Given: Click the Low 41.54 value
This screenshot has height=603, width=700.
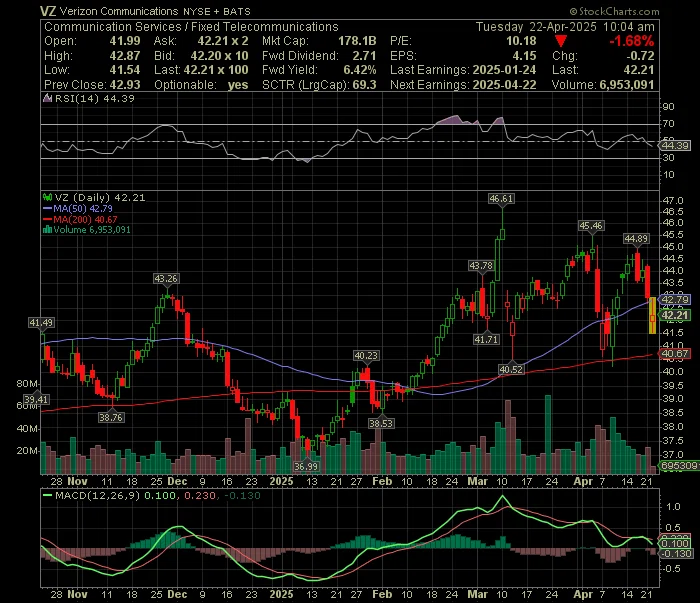Looking at the screenshot, I should point(125,70).
